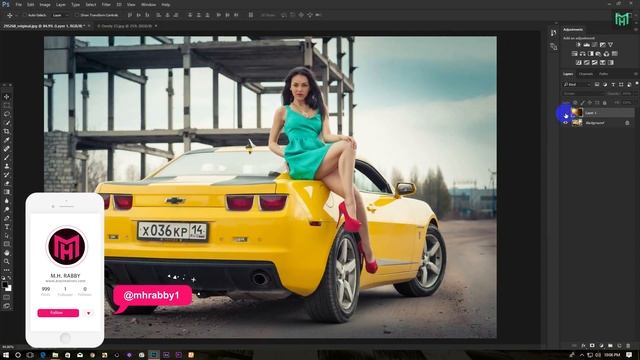Click the Layer 1 thumbnail
640x360 pixels.
coord(577,113)
